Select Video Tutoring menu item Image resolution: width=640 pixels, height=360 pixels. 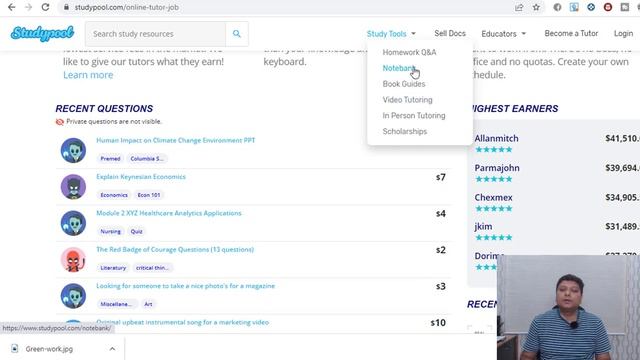tap(407, 100)
